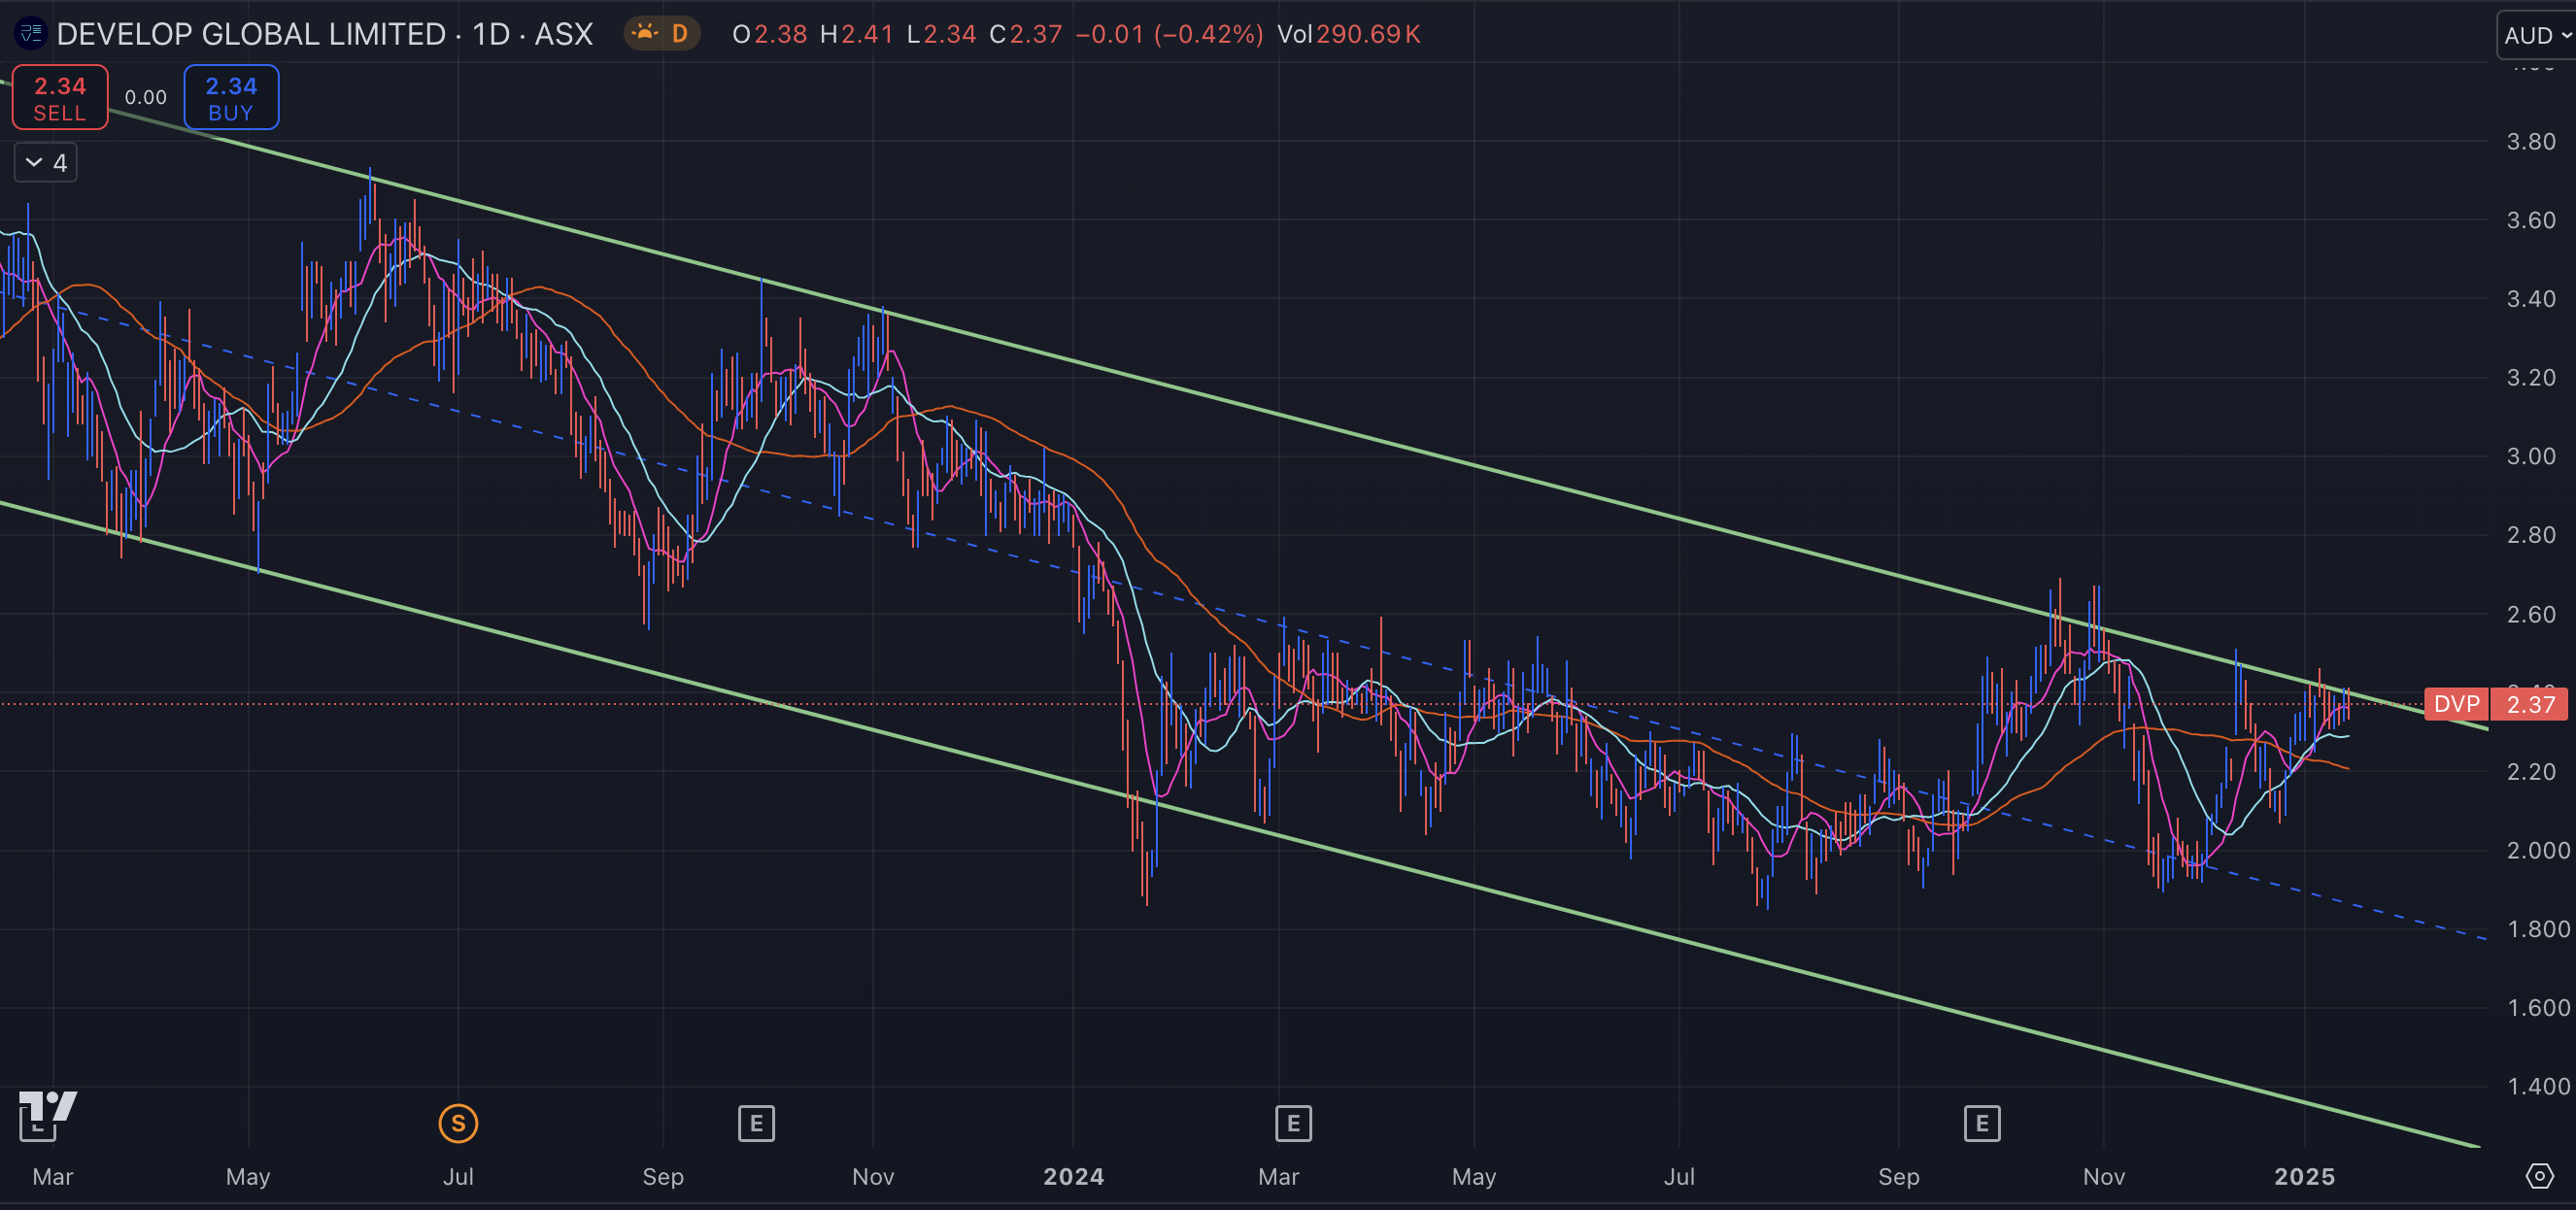Click the 2024 label on time axis

(1073, 1177)
